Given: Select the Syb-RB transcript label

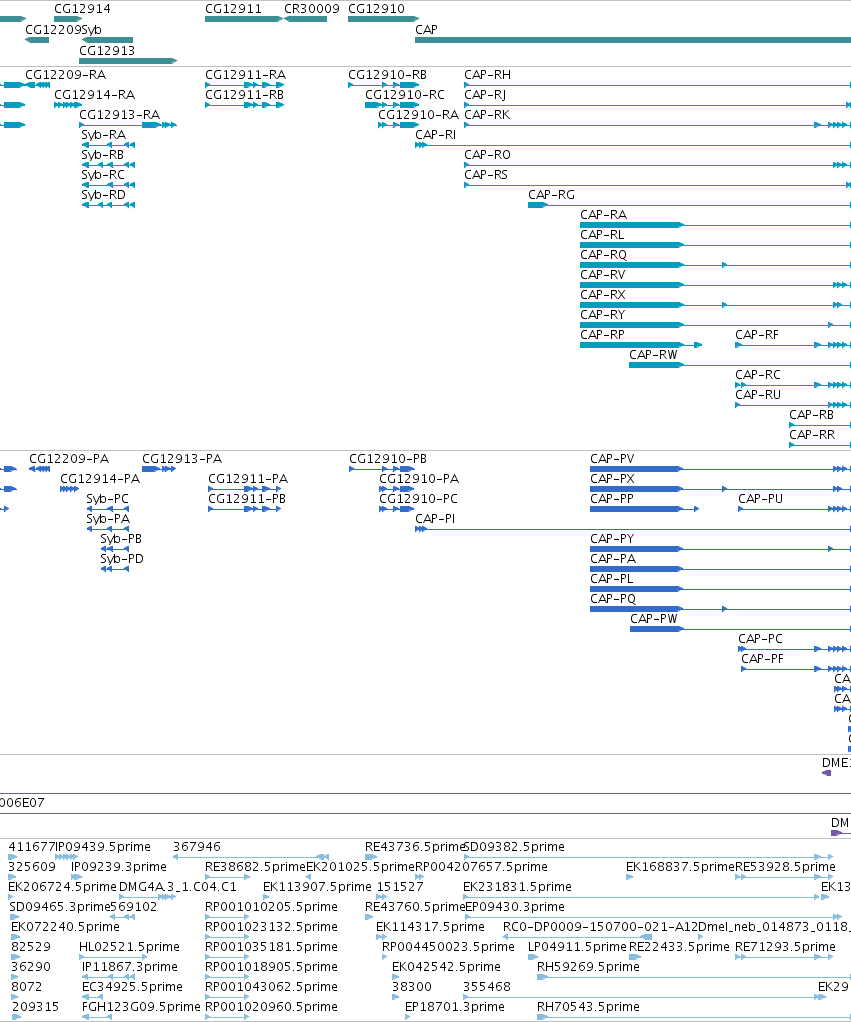Looking at the screenshot, I should click(x=102, y=154).
